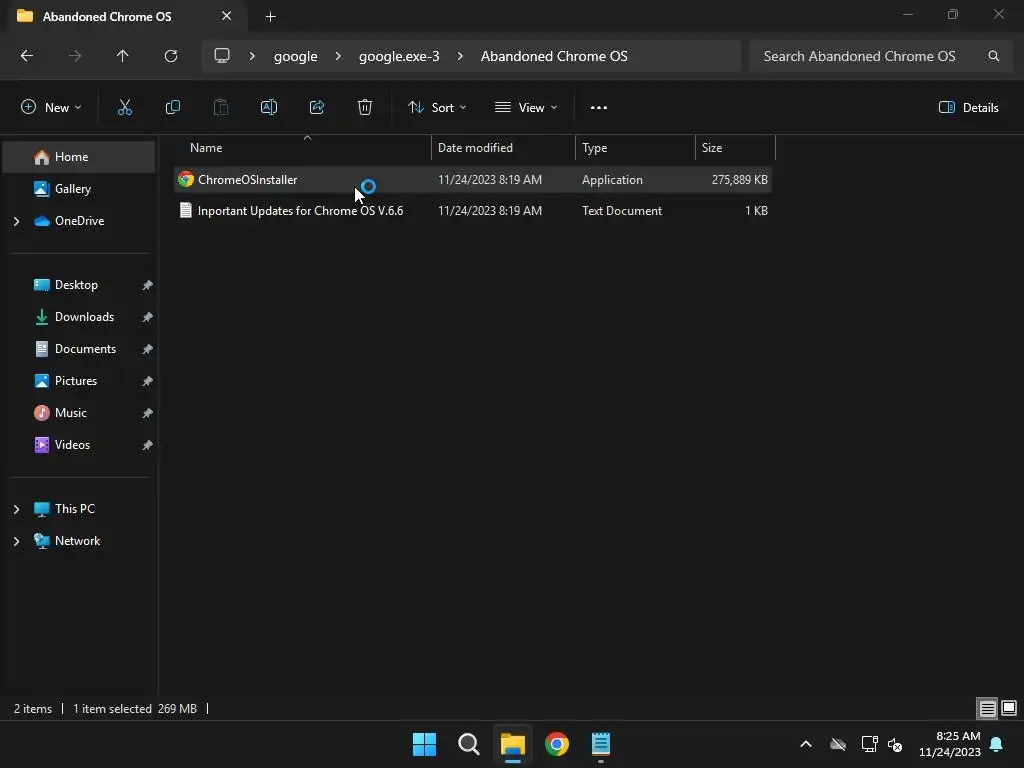Viewport: 1024px width, 768px height.
Task: Open Downloads in the sidebar
Action: [x=79, y=317]
